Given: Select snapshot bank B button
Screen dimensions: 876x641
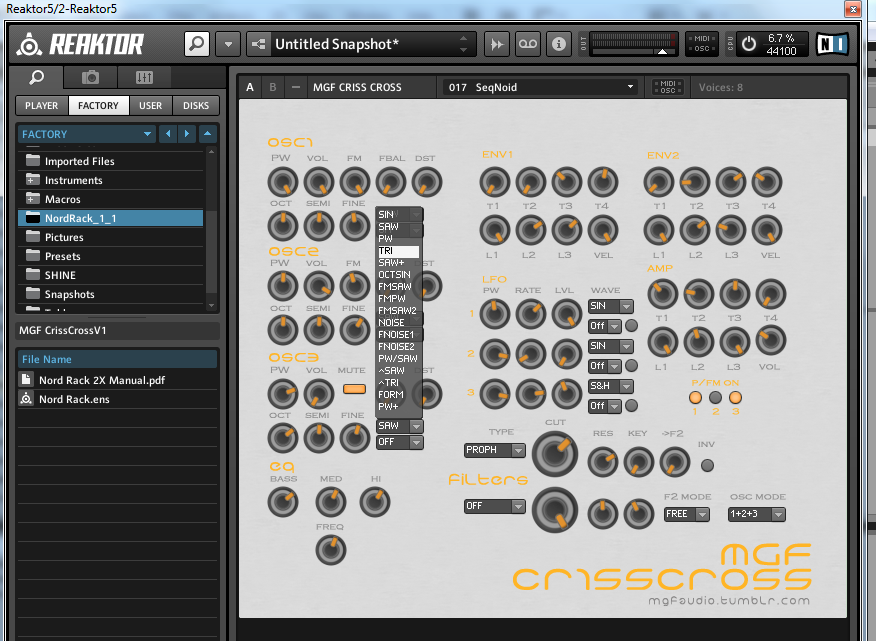Looking at the screenshot, I should 273,87.
